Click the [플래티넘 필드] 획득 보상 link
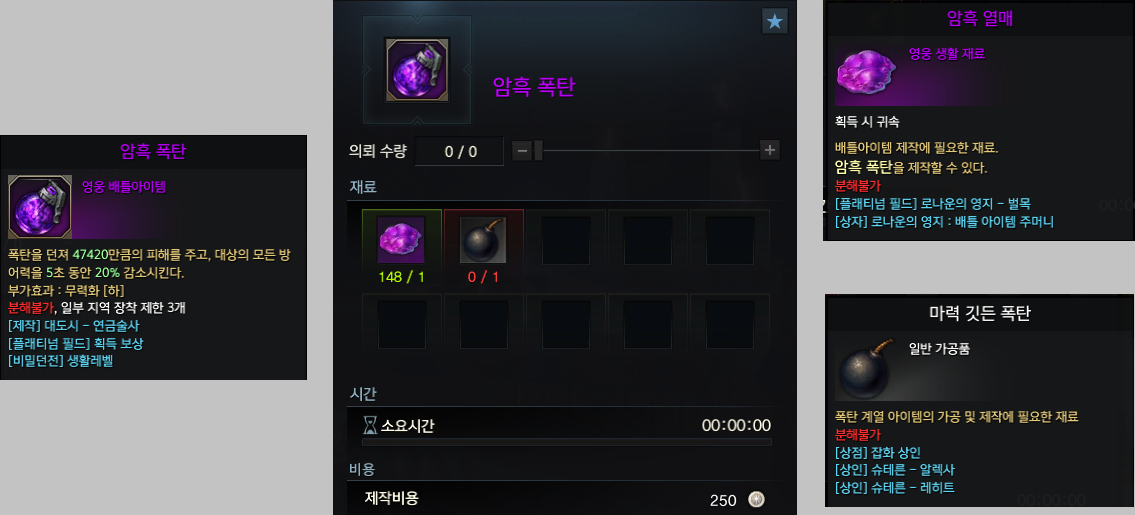This screenshot has height=515, width=1135. click(75, 343)
